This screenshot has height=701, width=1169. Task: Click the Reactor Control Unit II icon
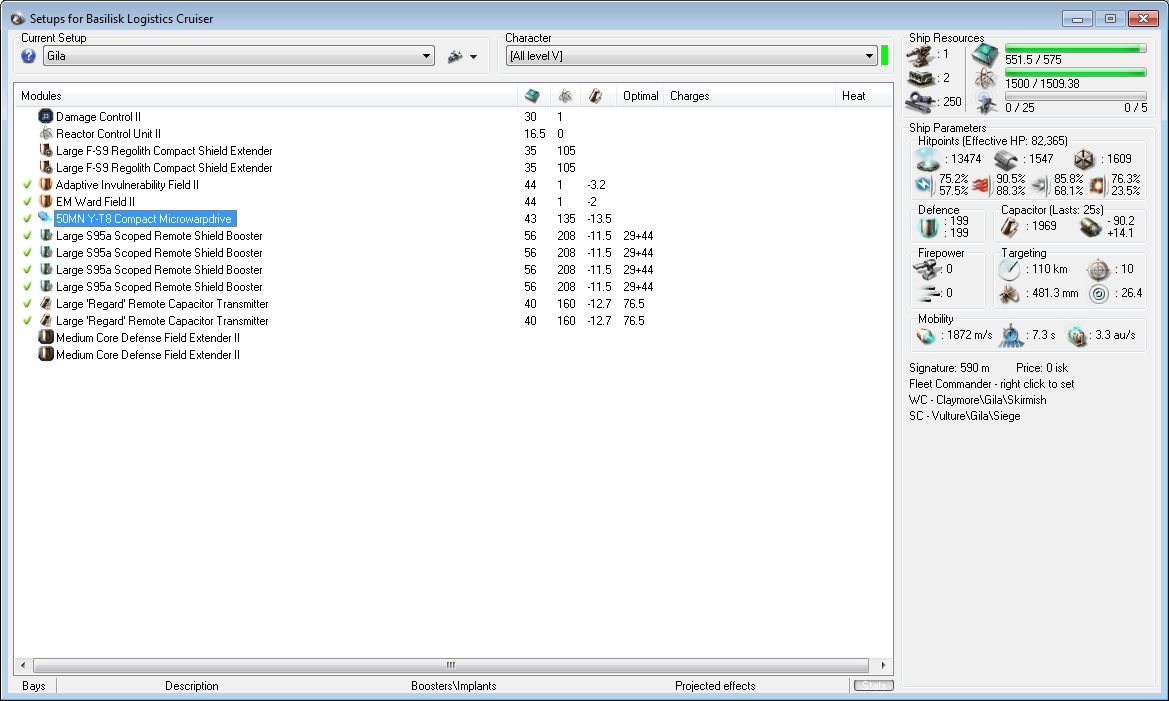click(45, 133)
